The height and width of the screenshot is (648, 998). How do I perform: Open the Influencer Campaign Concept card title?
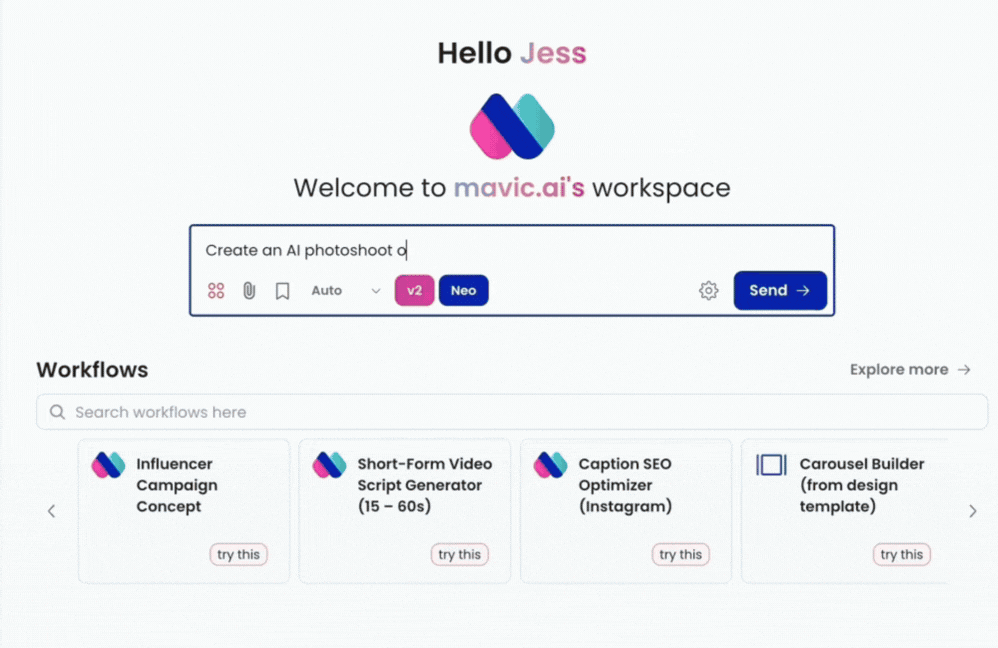pyautogui.click(x=177, y=485)
